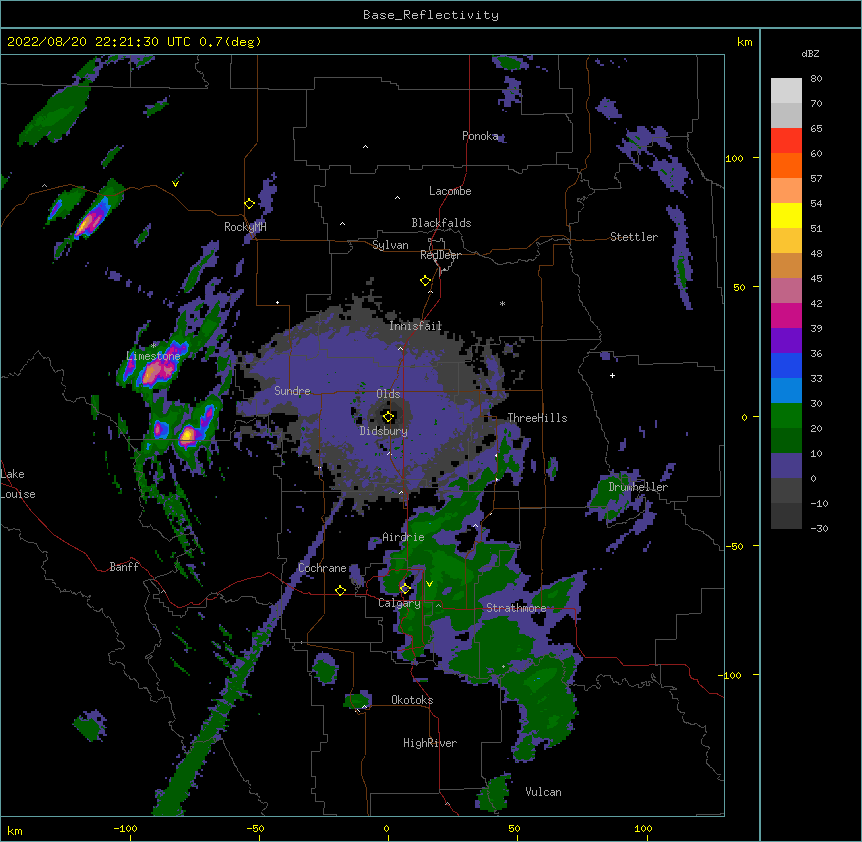This screenshot has width=862, height=842.
Task: Click the 0 km label on bottom axis
Action: click(x=386, y=828)
